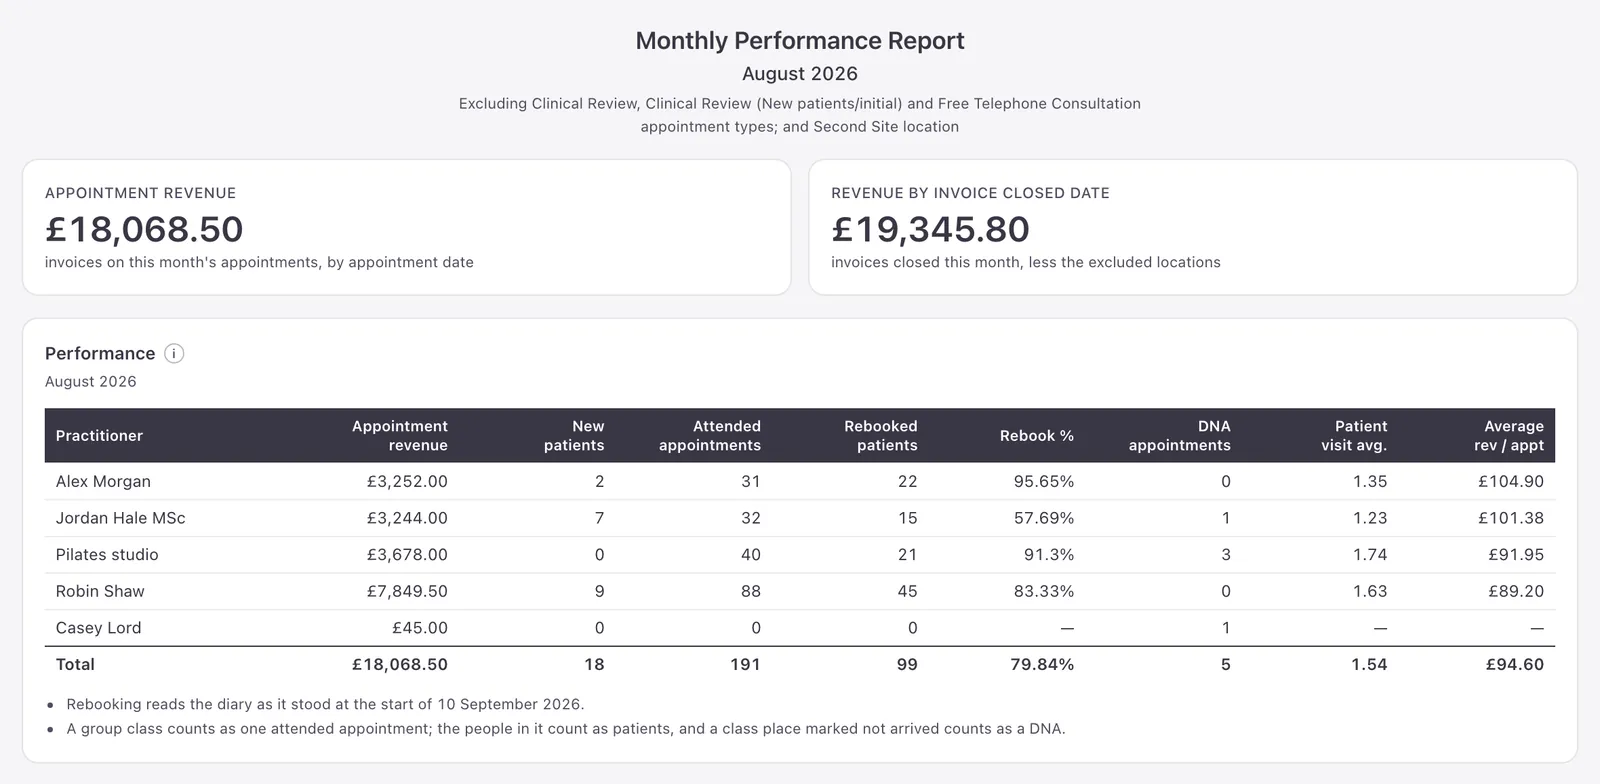
Task: Select the 1.54 total visit average
Action: 1370,664
